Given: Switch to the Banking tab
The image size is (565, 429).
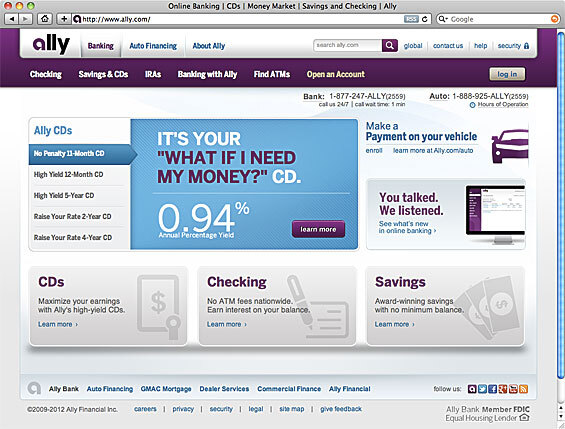Looking at the screenshot, I should (x=101, y=46).
